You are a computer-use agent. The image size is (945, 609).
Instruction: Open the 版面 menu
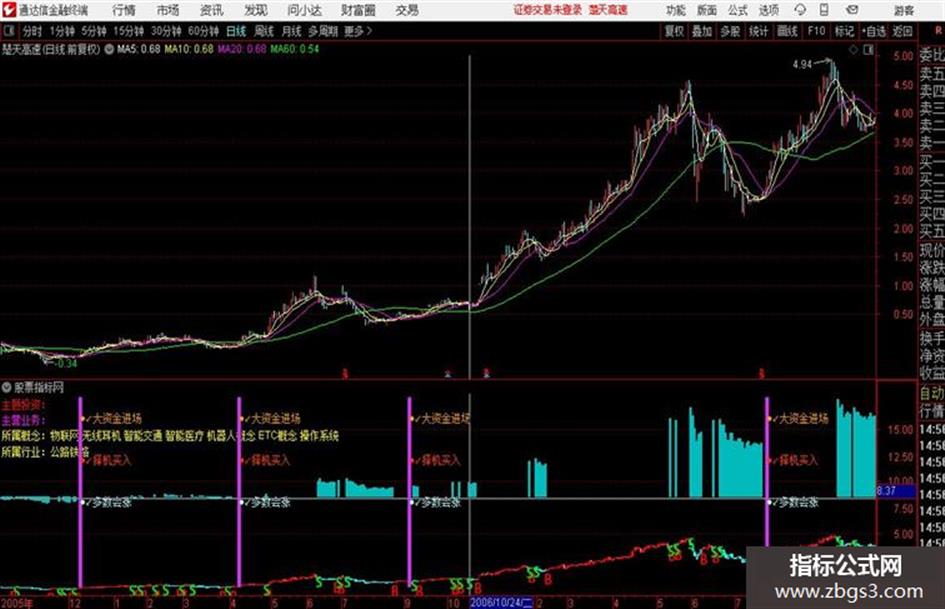(707, 10)
